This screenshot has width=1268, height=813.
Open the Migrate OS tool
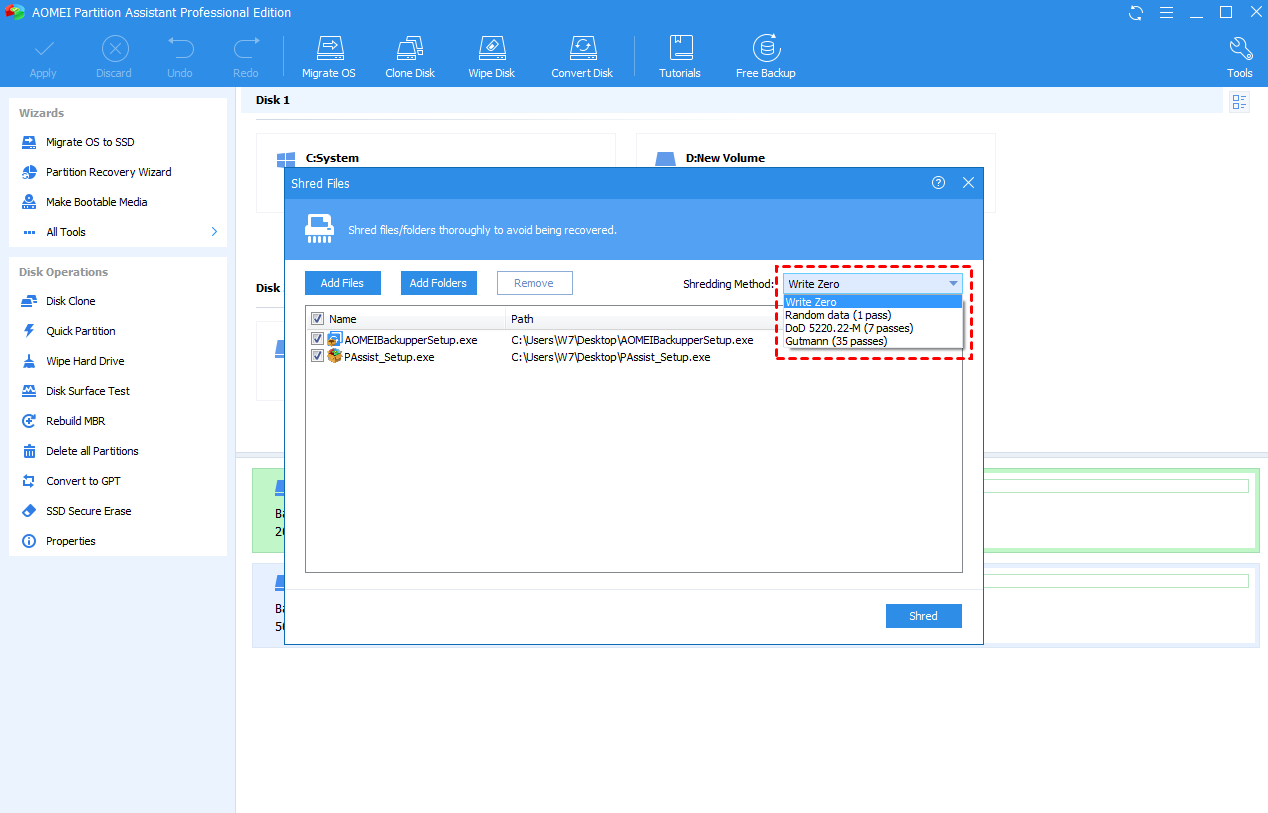point(329,58)
